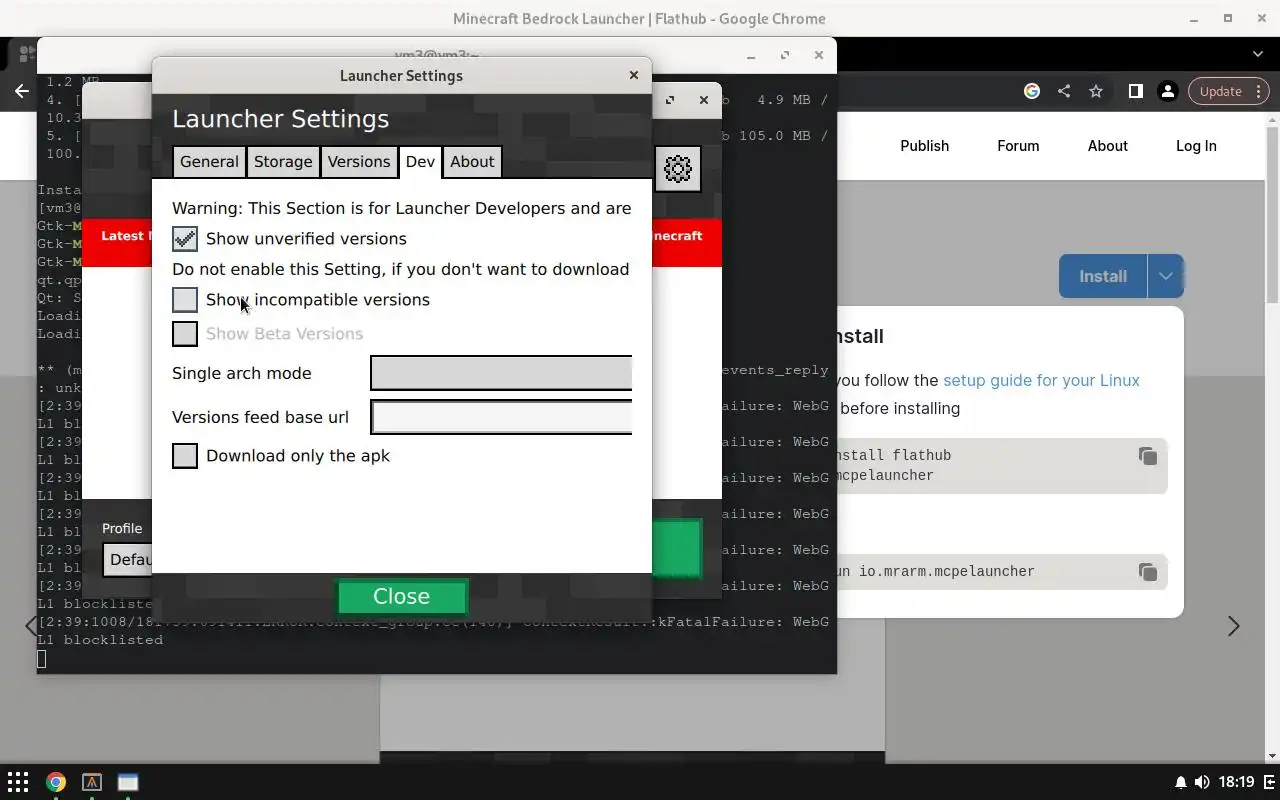Open Chrome tab search chevron
Viewport: 1280px width, 800px height.
1258,54
